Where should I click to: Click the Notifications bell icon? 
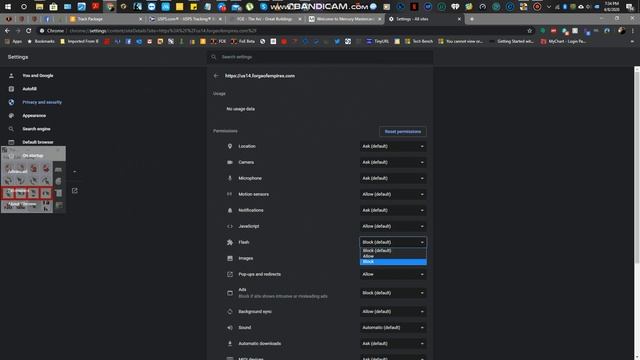point(230,210)
